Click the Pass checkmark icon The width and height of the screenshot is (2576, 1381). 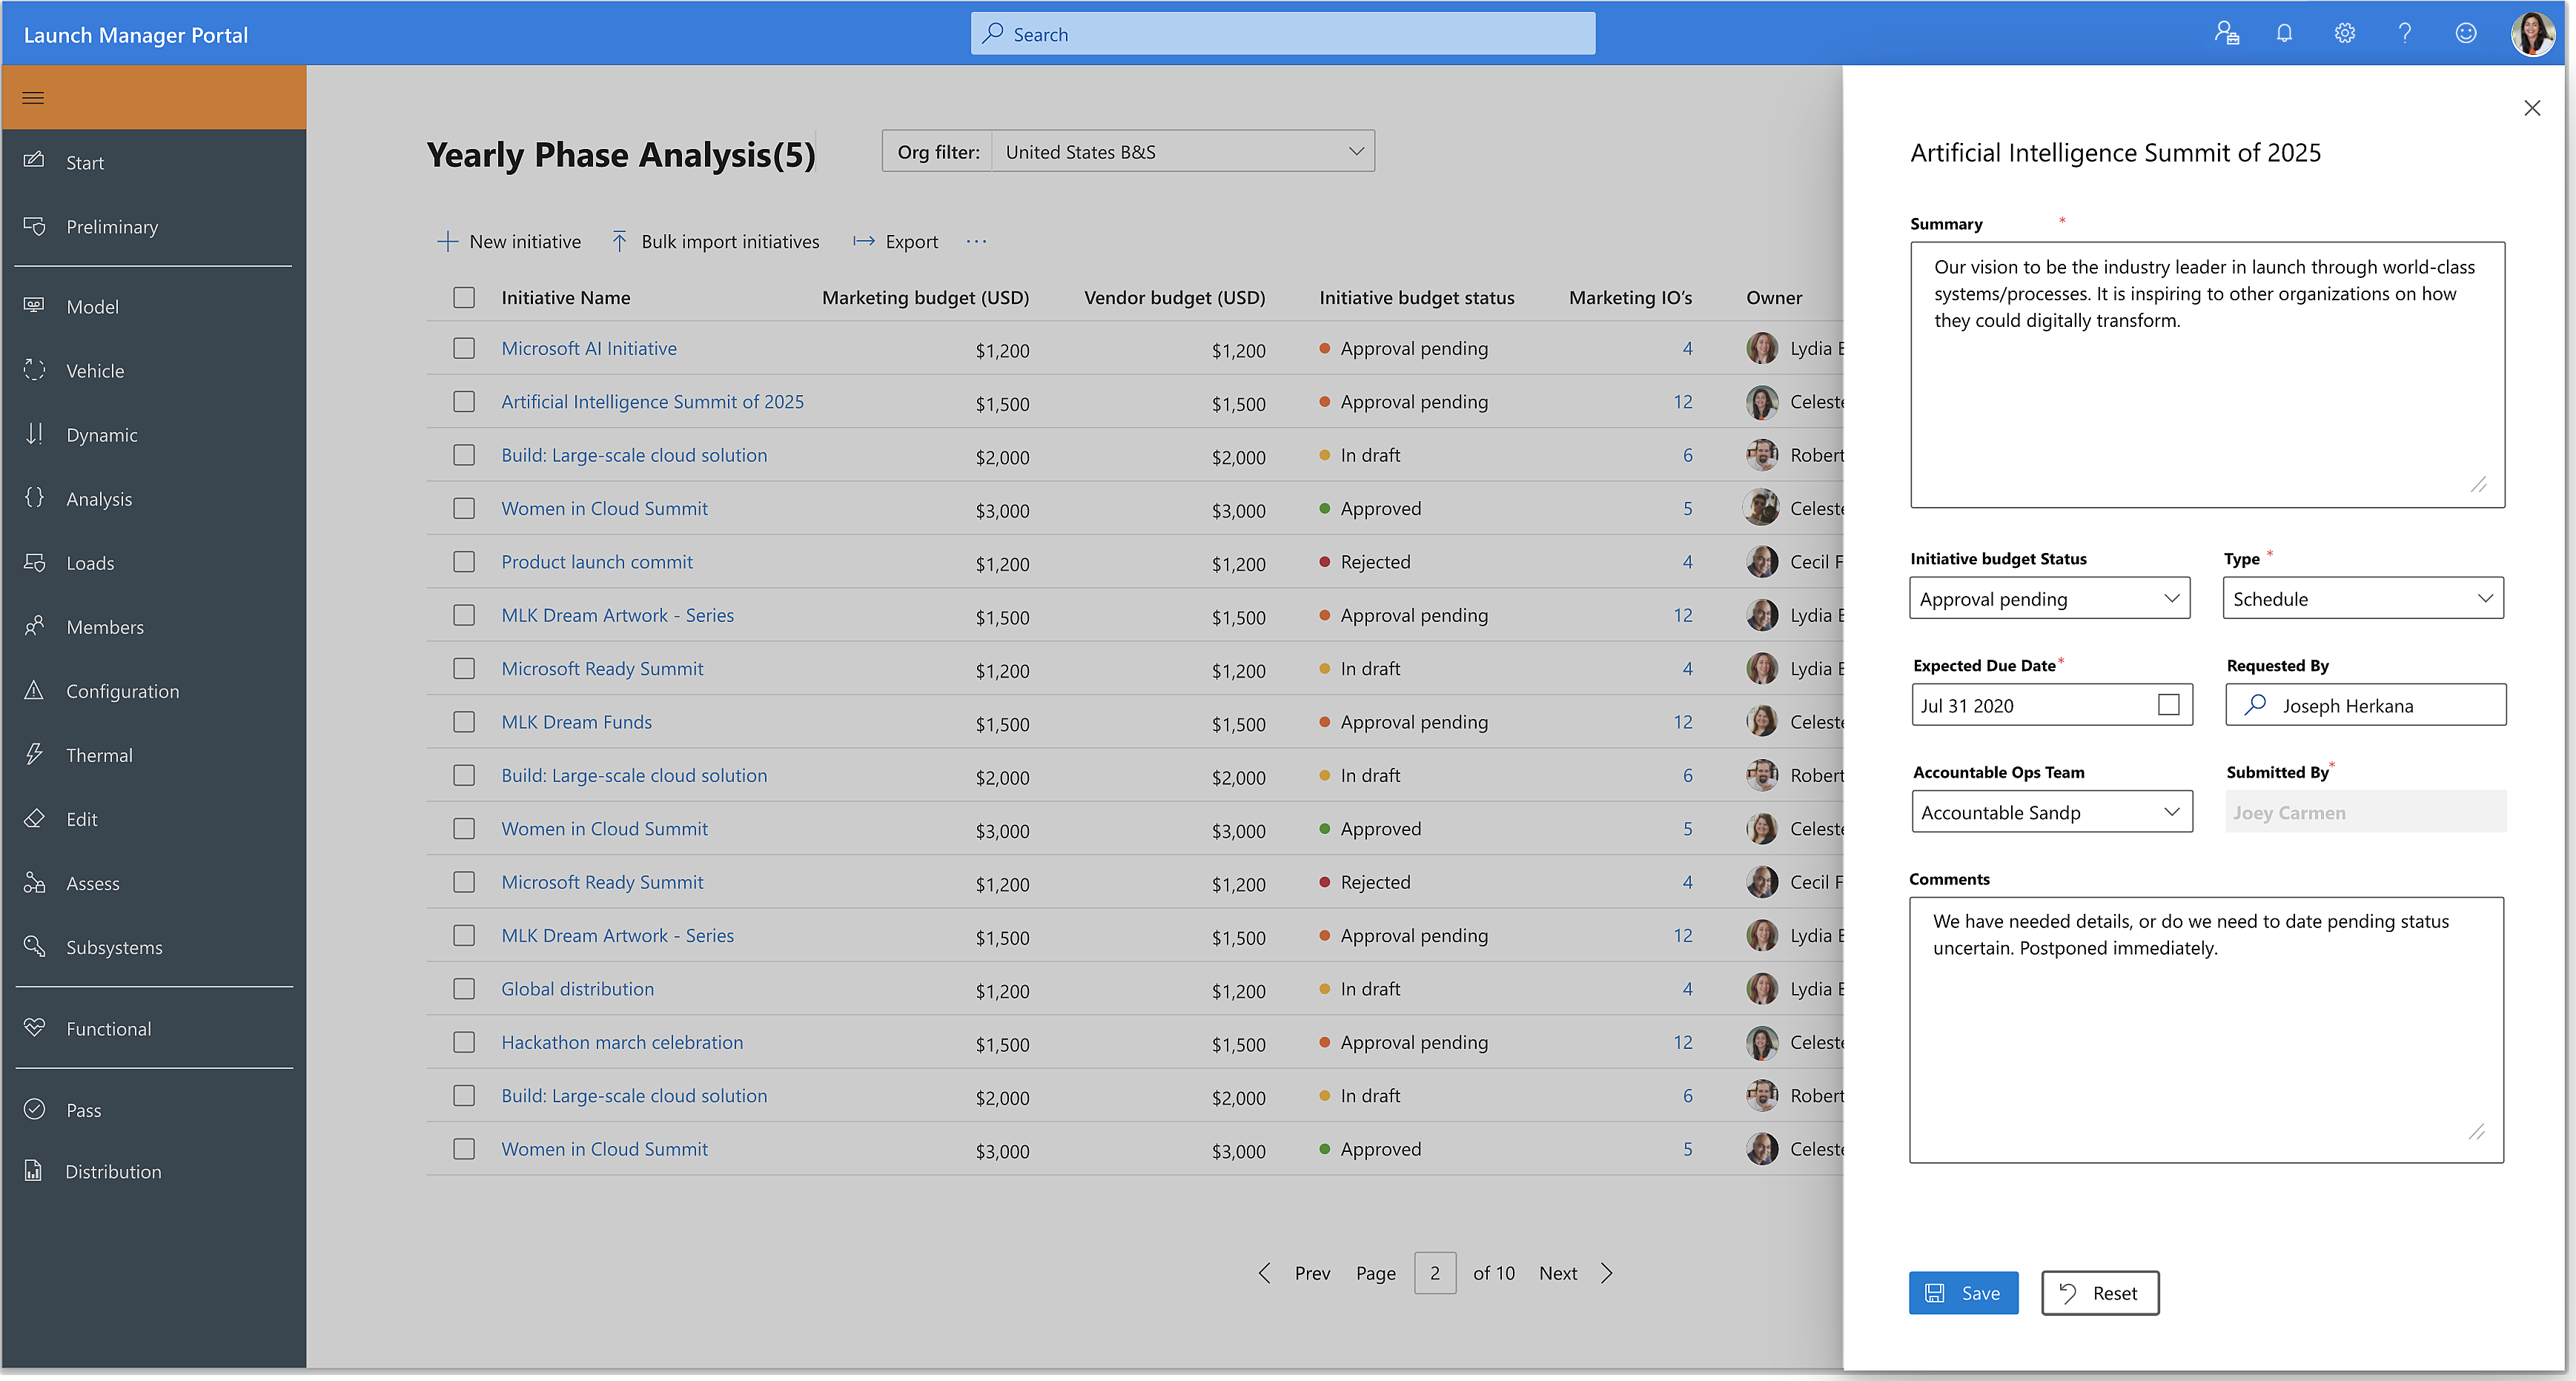[x=34, y=1109]
